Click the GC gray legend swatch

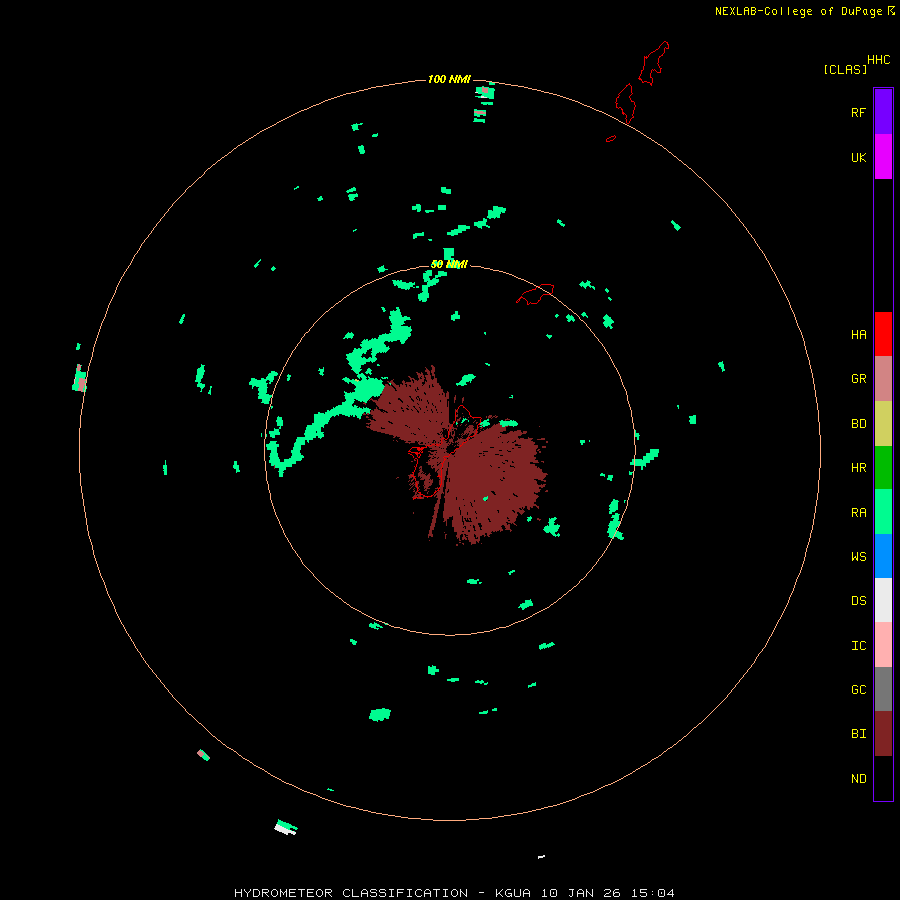click(883, 689)
